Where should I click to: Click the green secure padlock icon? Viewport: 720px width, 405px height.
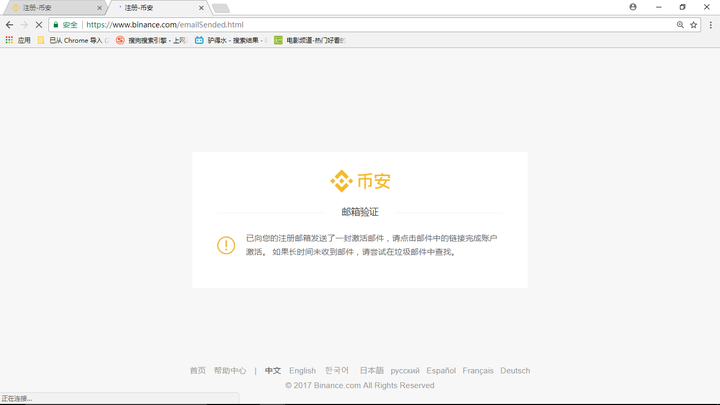pos(56,25)
